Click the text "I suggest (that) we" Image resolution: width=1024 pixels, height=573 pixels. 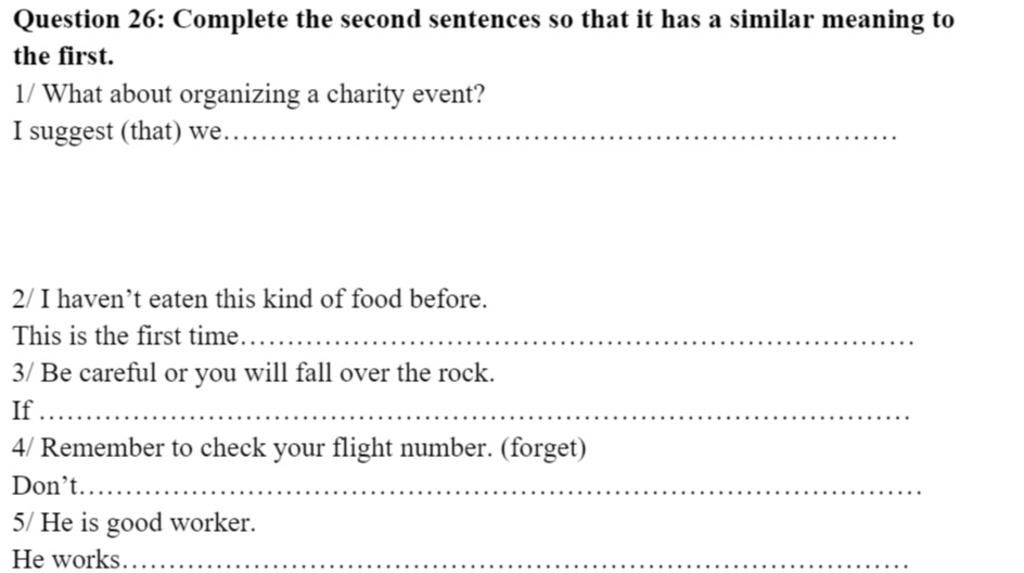click(118, 131)
